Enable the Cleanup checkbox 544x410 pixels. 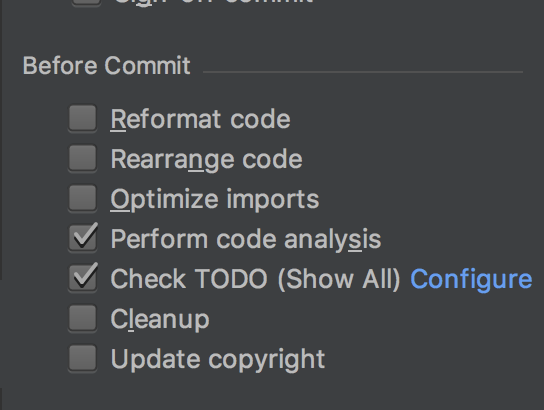[83, 318]
